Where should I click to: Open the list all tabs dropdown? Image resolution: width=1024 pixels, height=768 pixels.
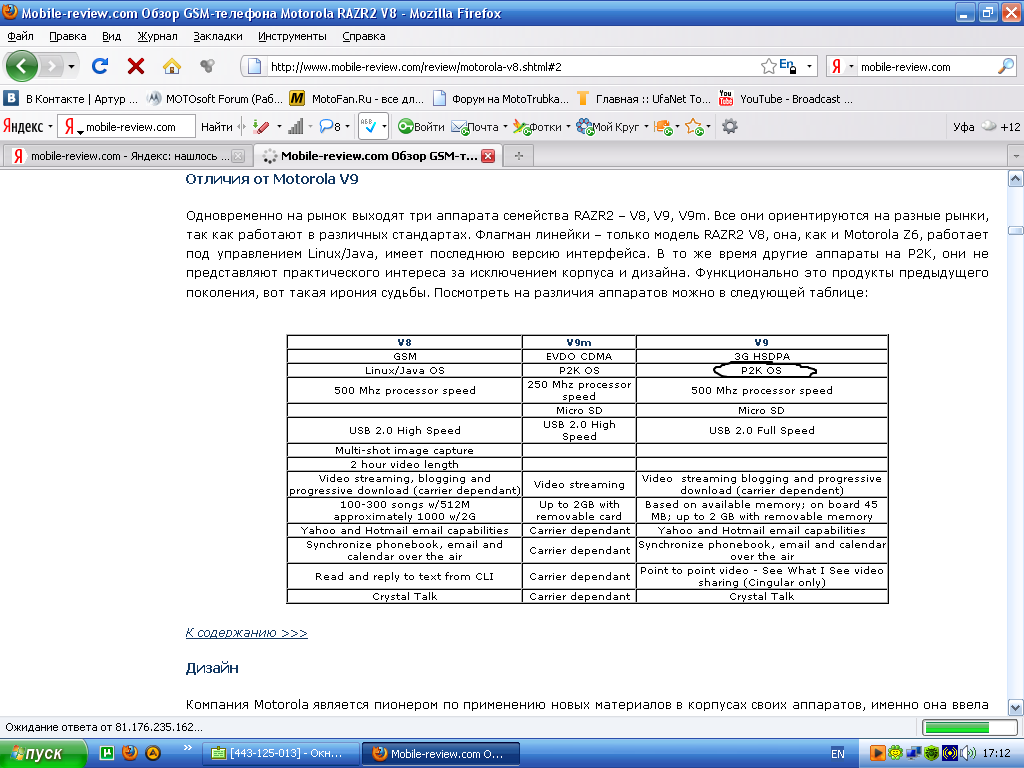point(1016,156)
